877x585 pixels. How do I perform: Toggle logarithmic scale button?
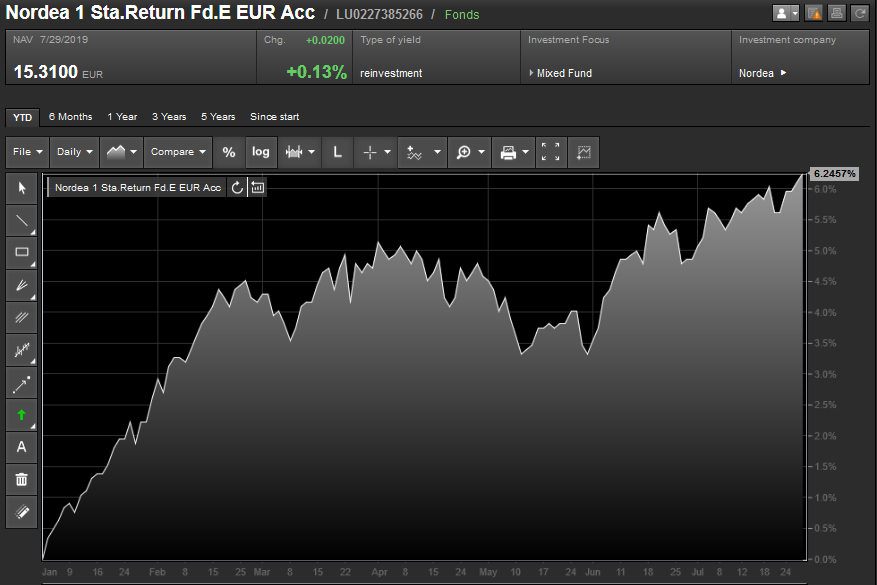click(261, 152)
